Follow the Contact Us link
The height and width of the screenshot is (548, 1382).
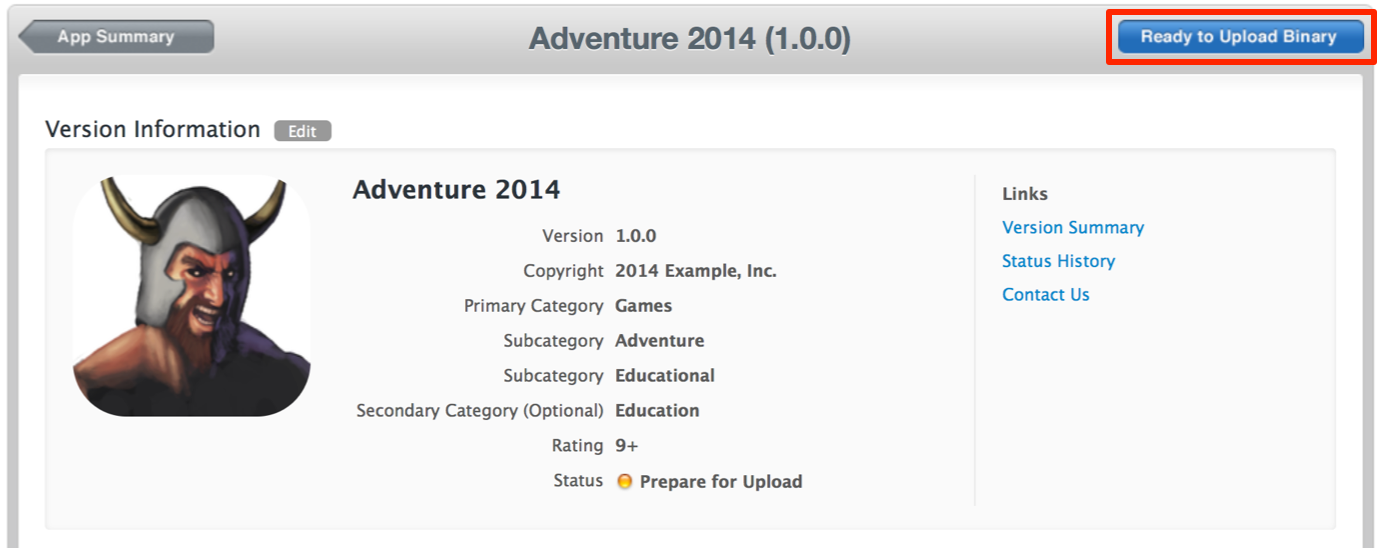point(1046,295)
